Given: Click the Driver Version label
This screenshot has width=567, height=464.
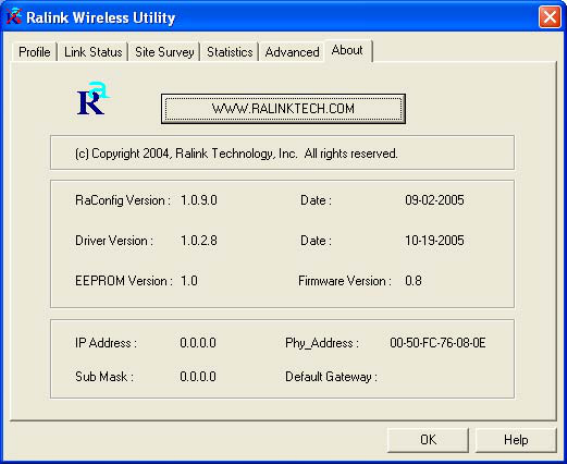Looking at the screenshot, I should (x=114, y=240).
